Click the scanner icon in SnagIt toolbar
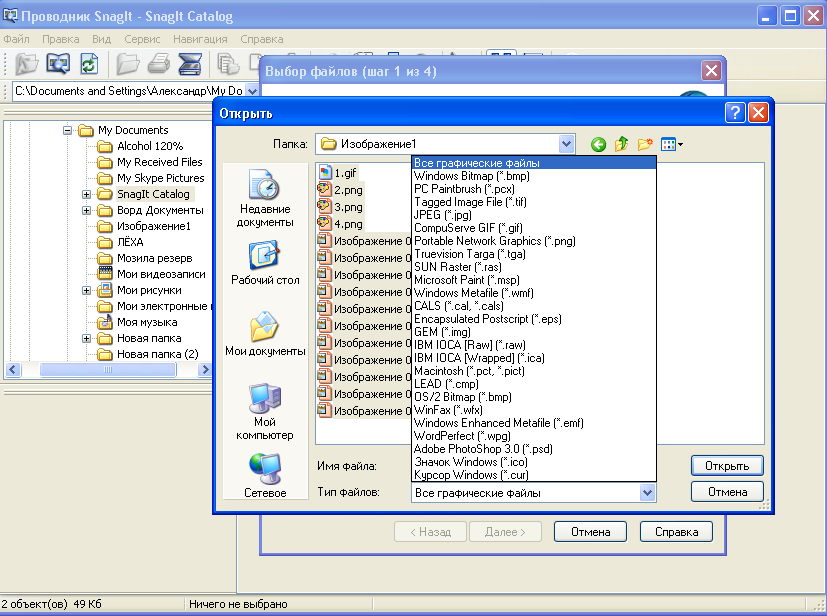Screen dimensions: 827x616 tap(190, 64)
